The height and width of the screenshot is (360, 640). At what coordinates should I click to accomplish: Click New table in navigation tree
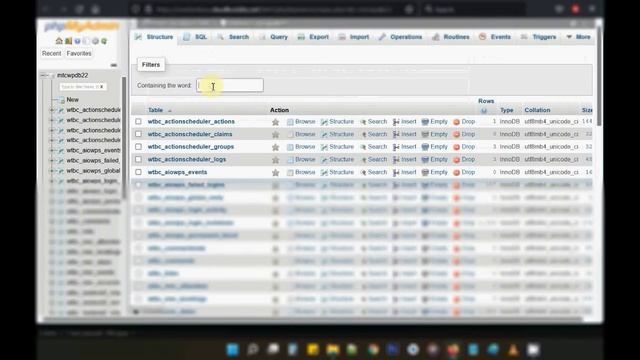click(72, 100)
